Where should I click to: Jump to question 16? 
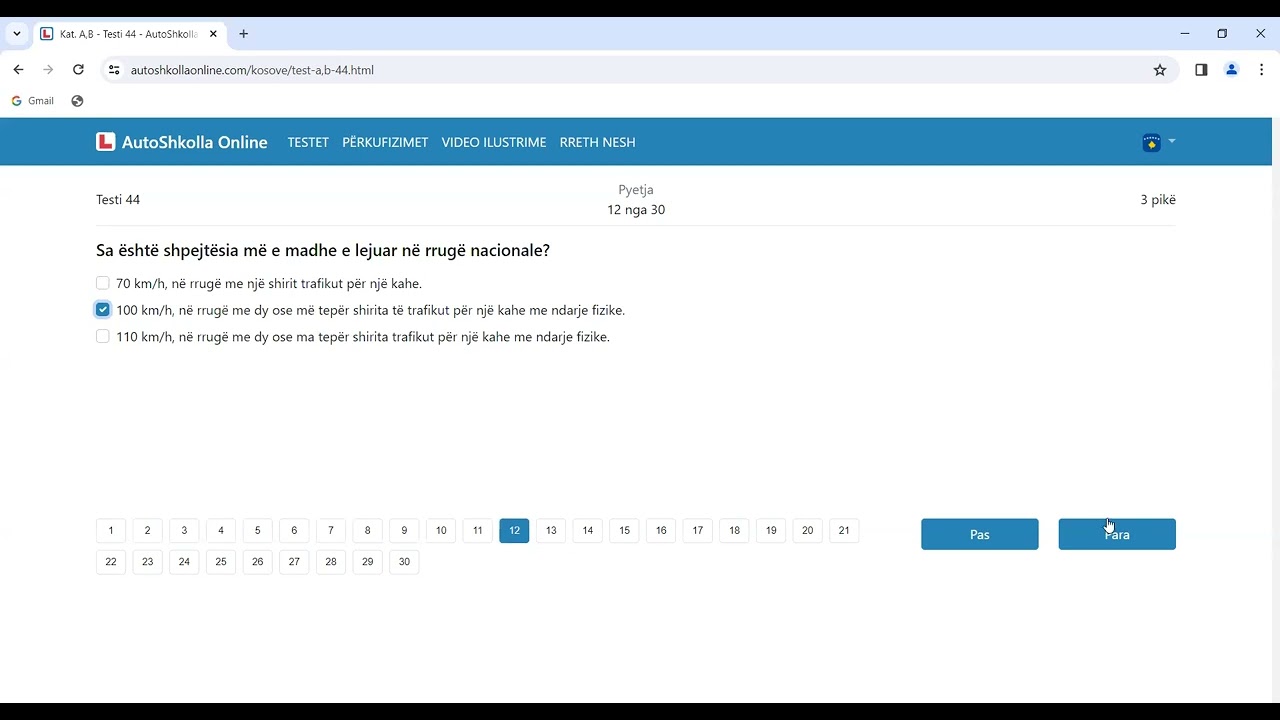pyautogui.click(x=661, y=530)
